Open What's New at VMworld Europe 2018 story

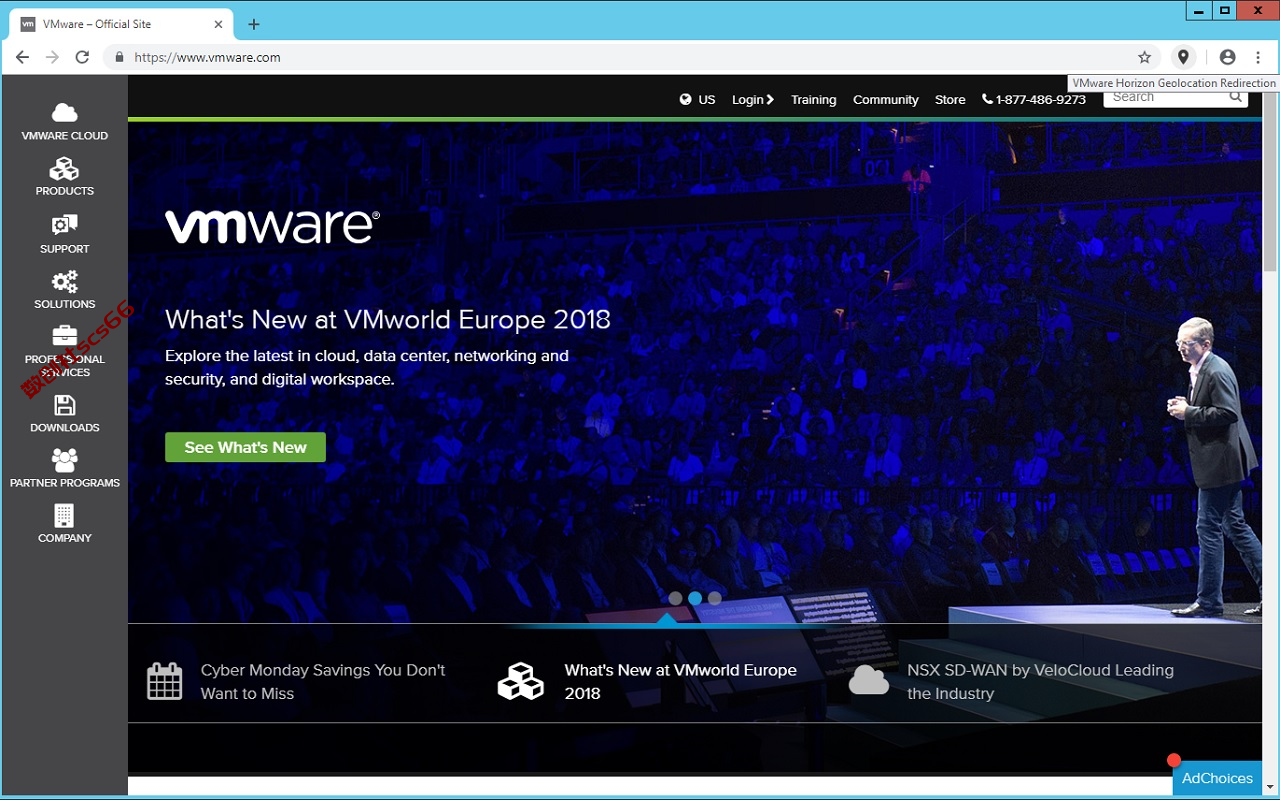pos(680,681)
